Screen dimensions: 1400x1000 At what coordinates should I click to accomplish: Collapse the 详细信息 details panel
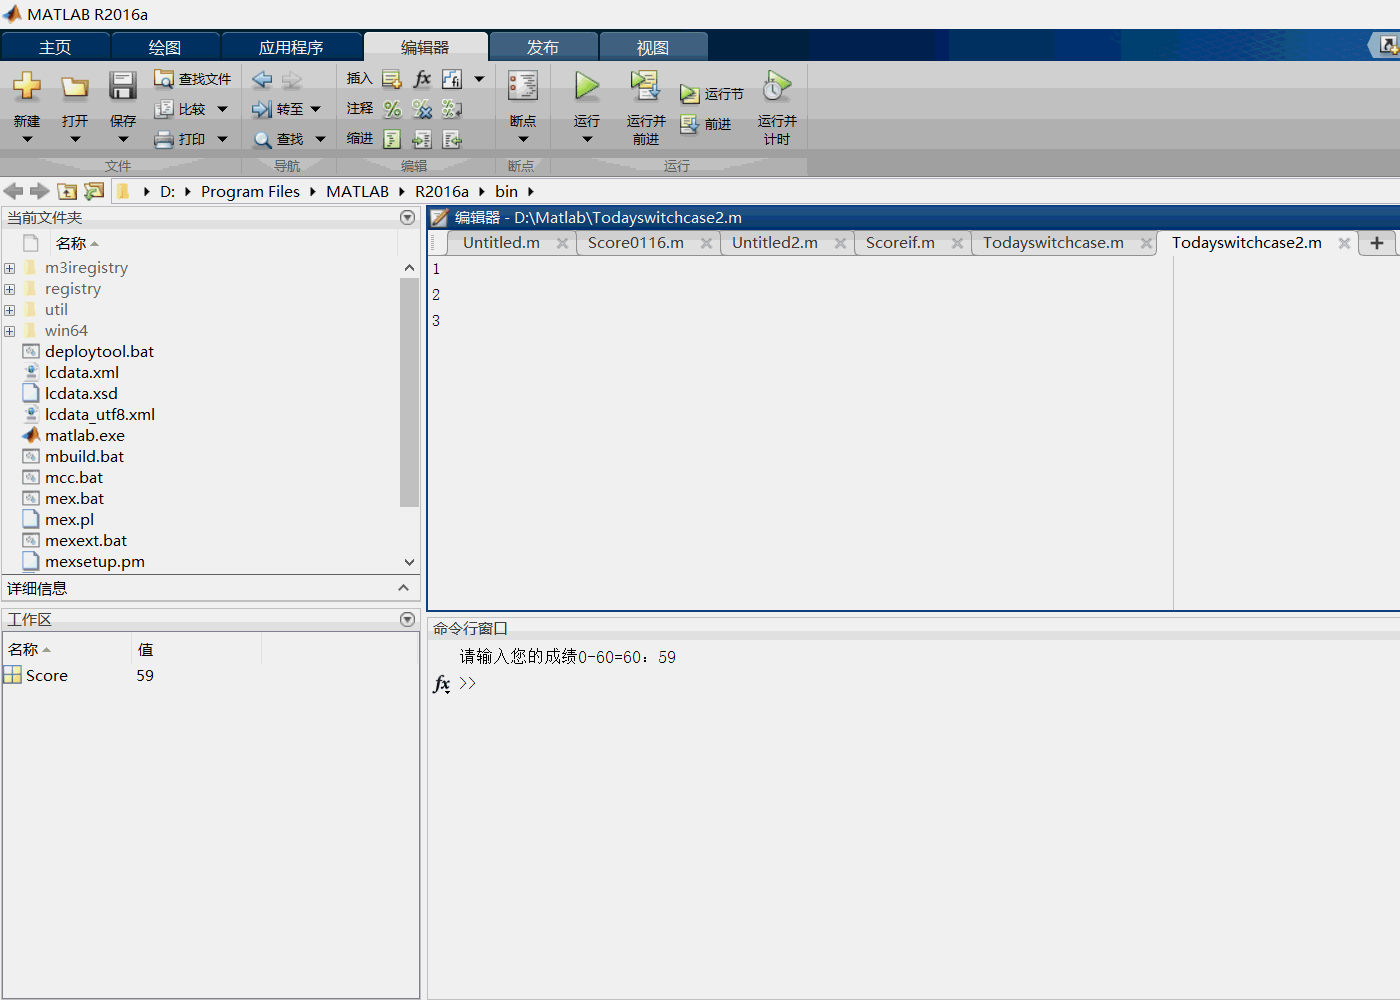pyautogui.click(x=405, y=588)
